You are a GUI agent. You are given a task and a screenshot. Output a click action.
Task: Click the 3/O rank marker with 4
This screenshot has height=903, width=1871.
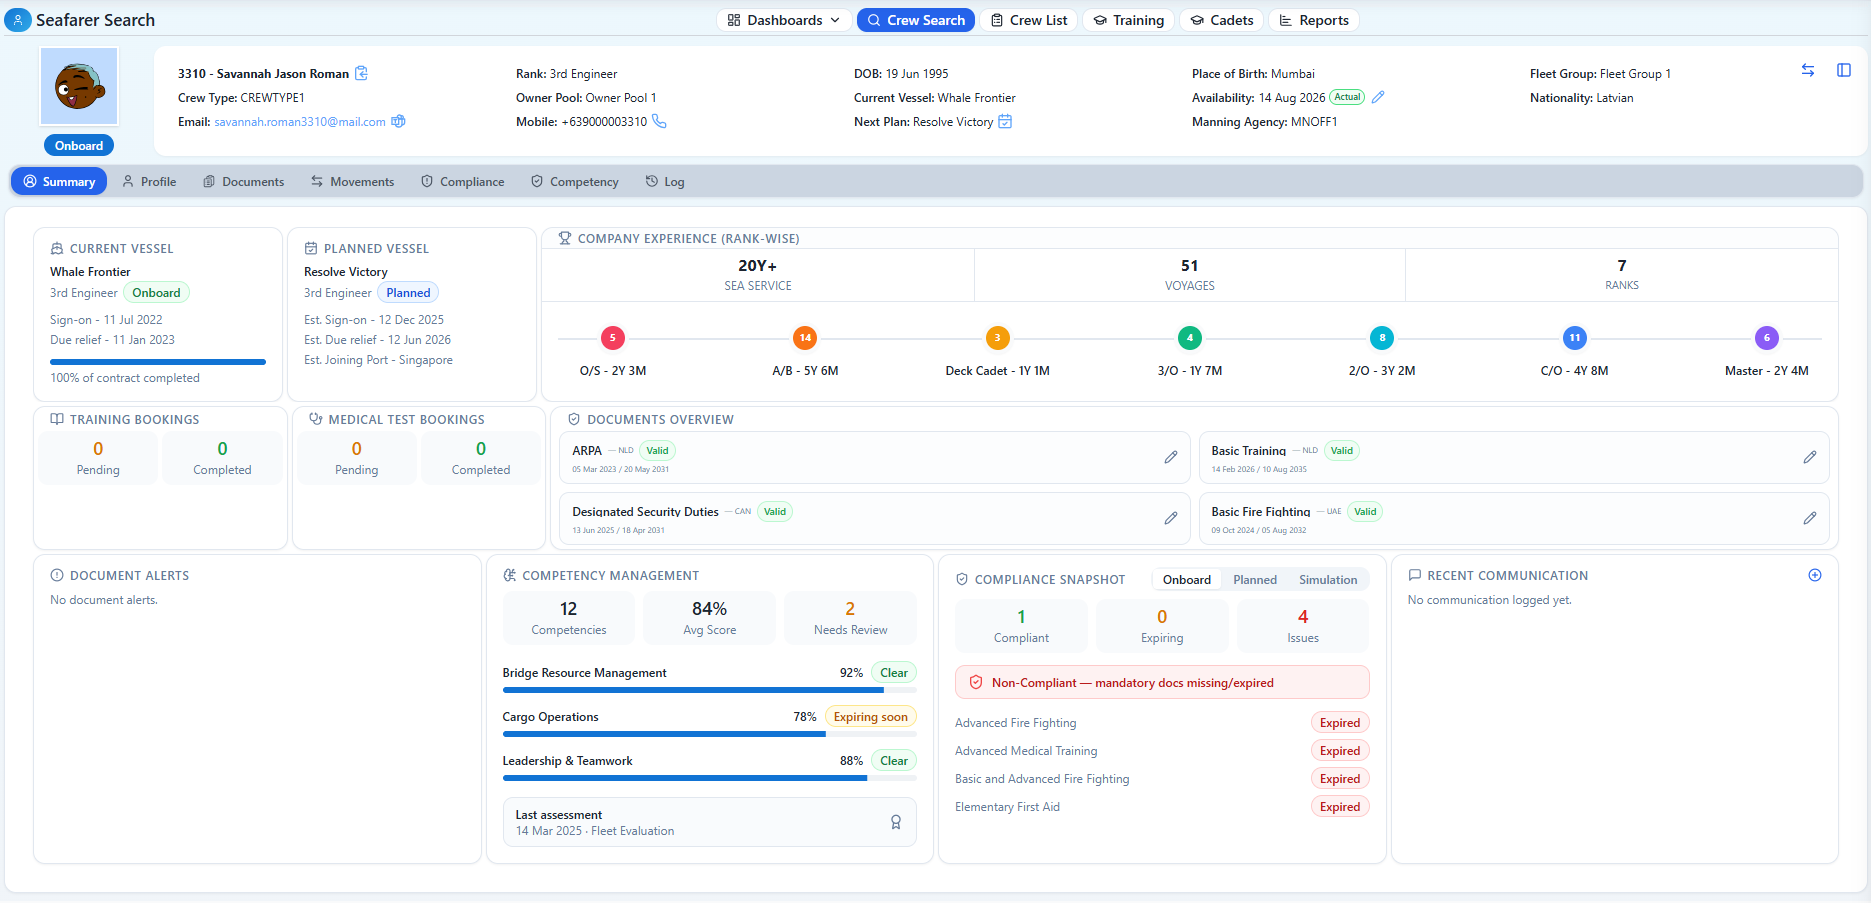click(x=1190, y=338)
